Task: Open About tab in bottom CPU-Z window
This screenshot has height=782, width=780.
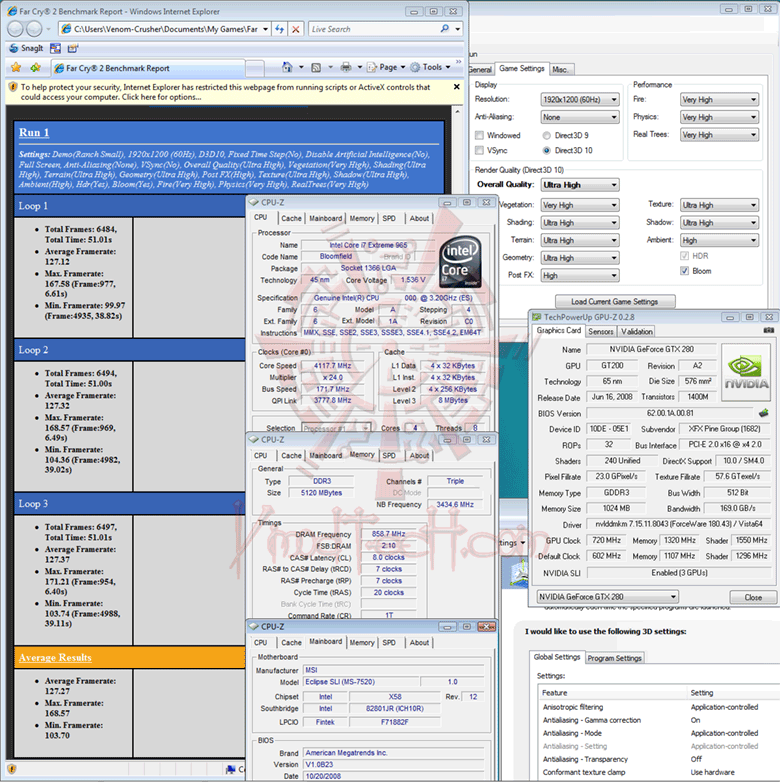Action: 419,642
